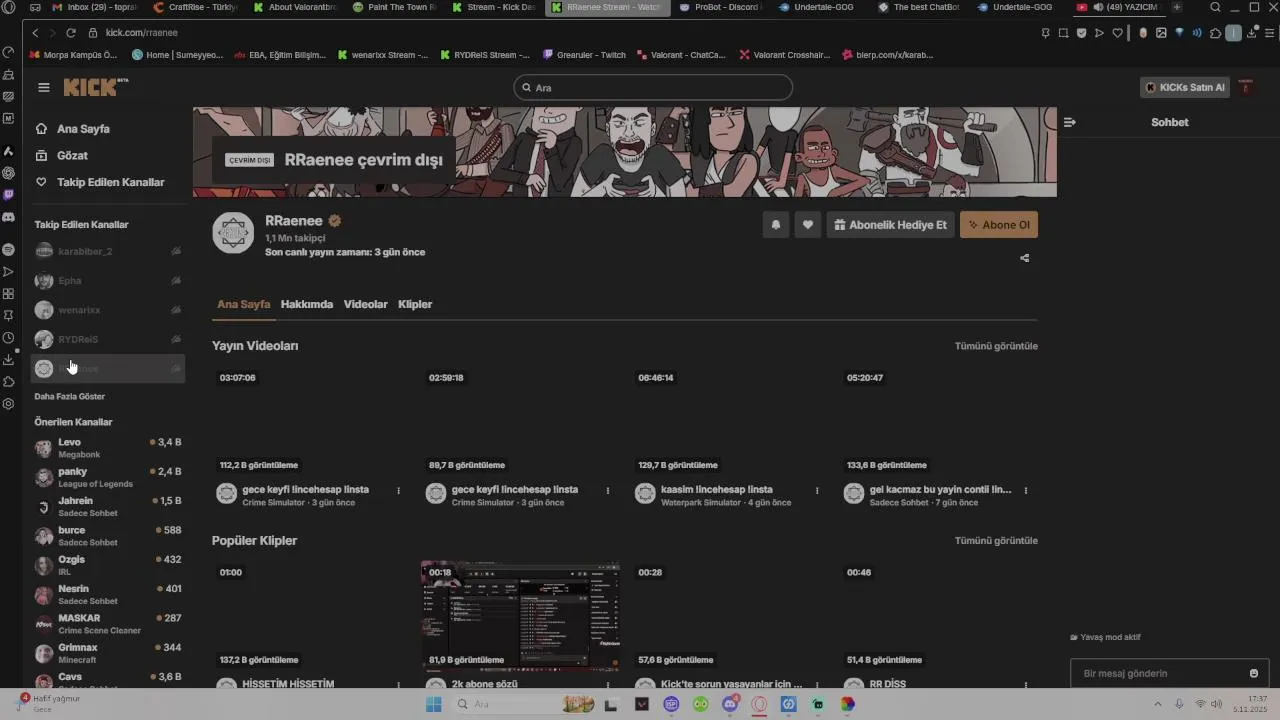Image resolution: width=1280 pixels, height=720 pixels.
Task: Select the Ana Sayfa channel tab
Action: pyautogui.click(x=244, y=304)
